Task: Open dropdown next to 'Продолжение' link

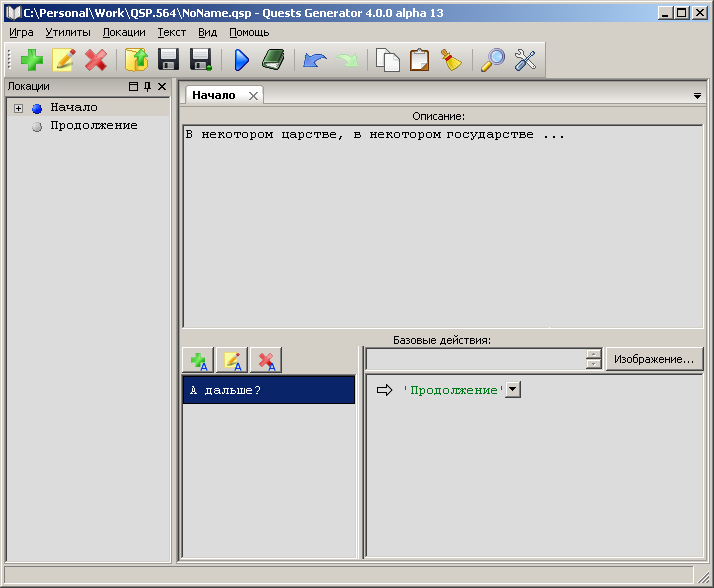Action: (514, 389)
